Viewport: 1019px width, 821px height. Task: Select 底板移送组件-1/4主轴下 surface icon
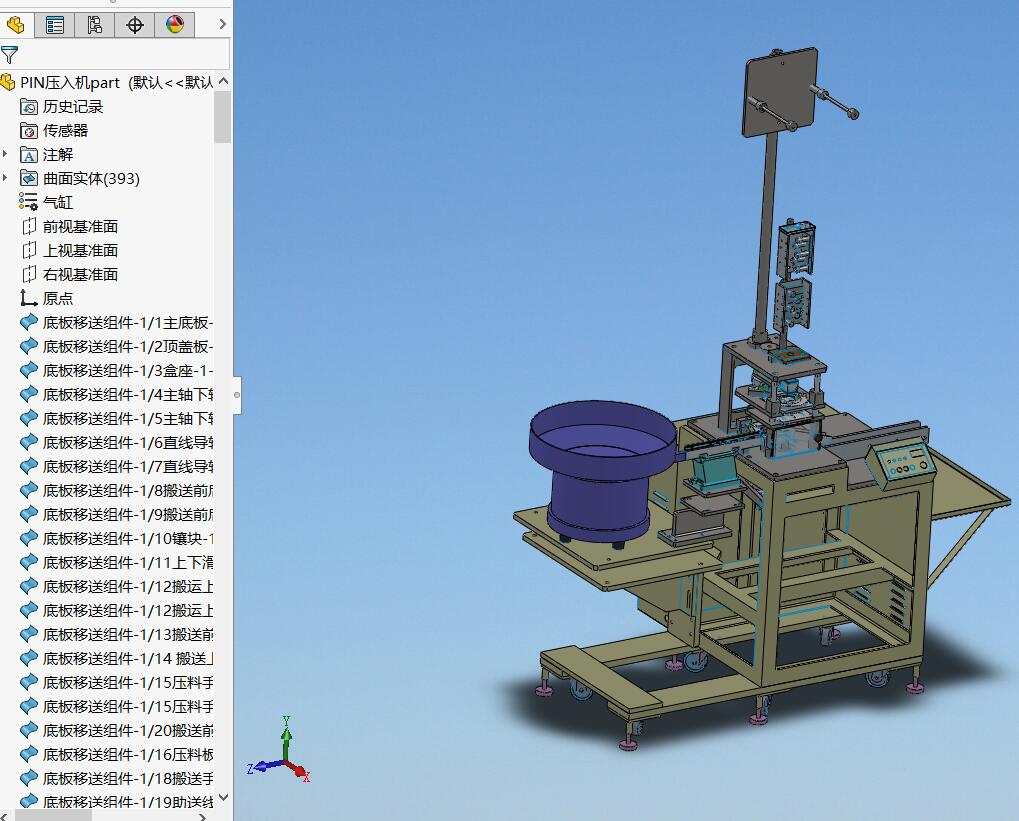click(x=29, y=395)
